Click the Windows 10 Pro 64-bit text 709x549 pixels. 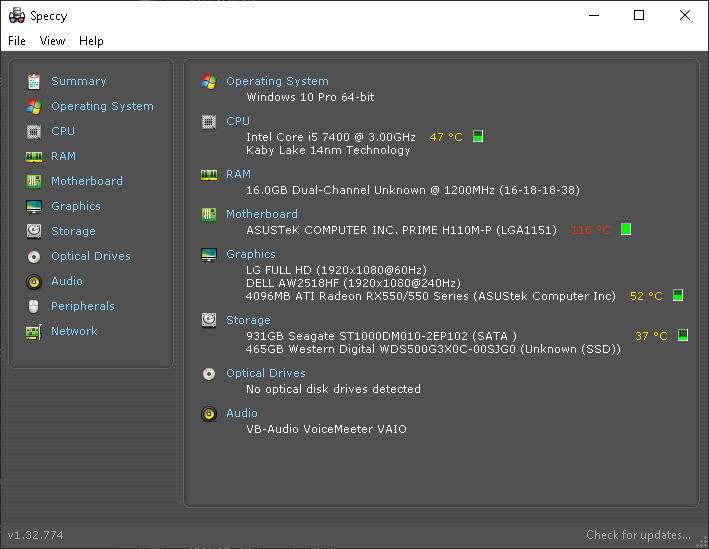310,97
